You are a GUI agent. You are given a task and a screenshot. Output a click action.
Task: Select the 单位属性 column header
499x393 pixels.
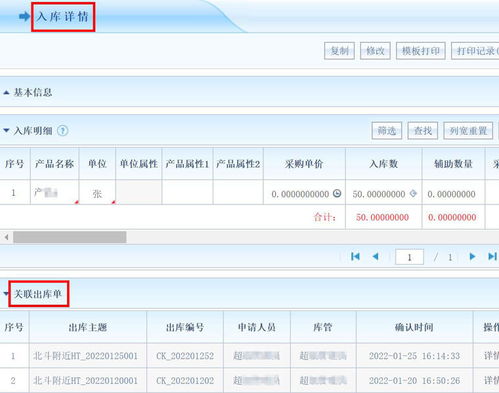point(139,164)
